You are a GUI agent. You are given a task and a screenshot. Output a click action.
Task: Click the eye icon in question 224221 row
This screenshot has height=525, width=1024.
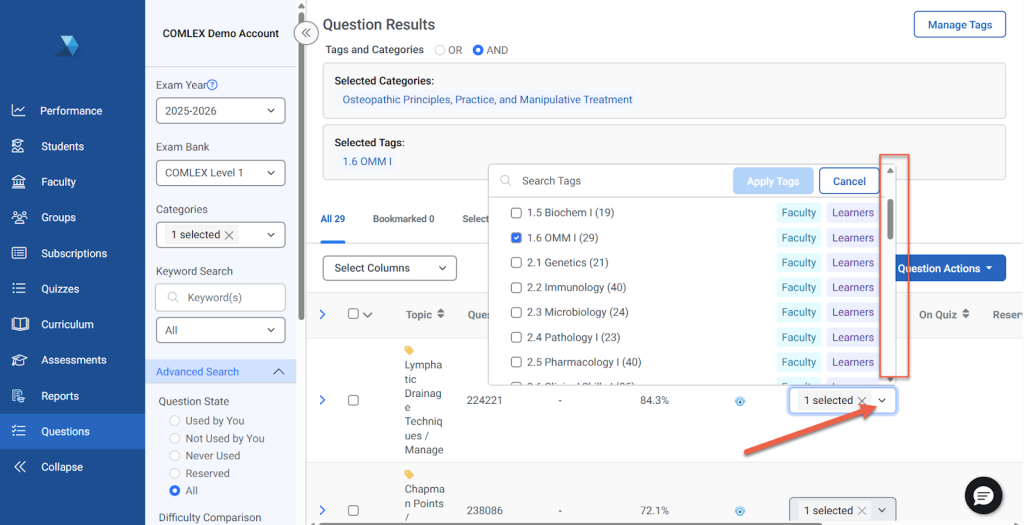click(740, 401)
